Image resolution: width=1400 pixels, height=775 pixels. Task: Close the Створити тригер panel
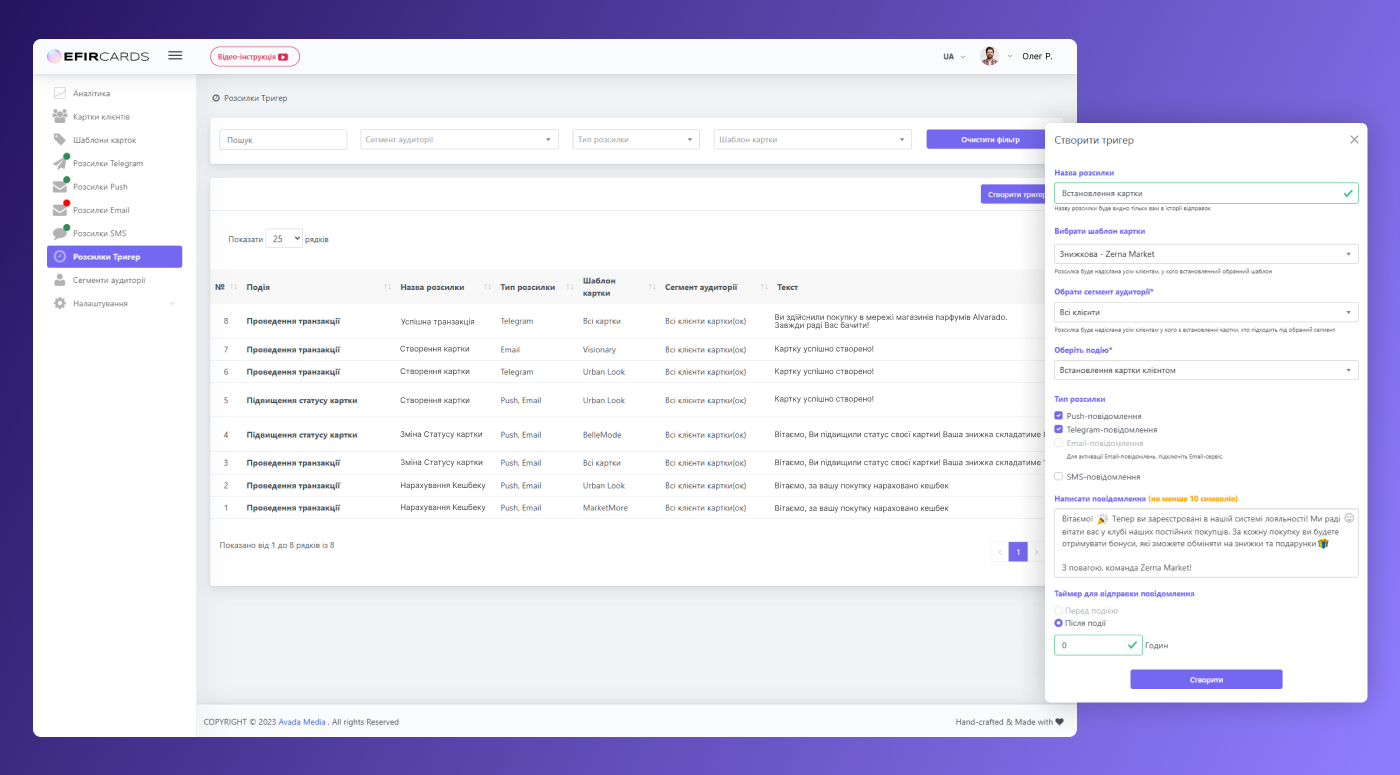pos(1354,140)
